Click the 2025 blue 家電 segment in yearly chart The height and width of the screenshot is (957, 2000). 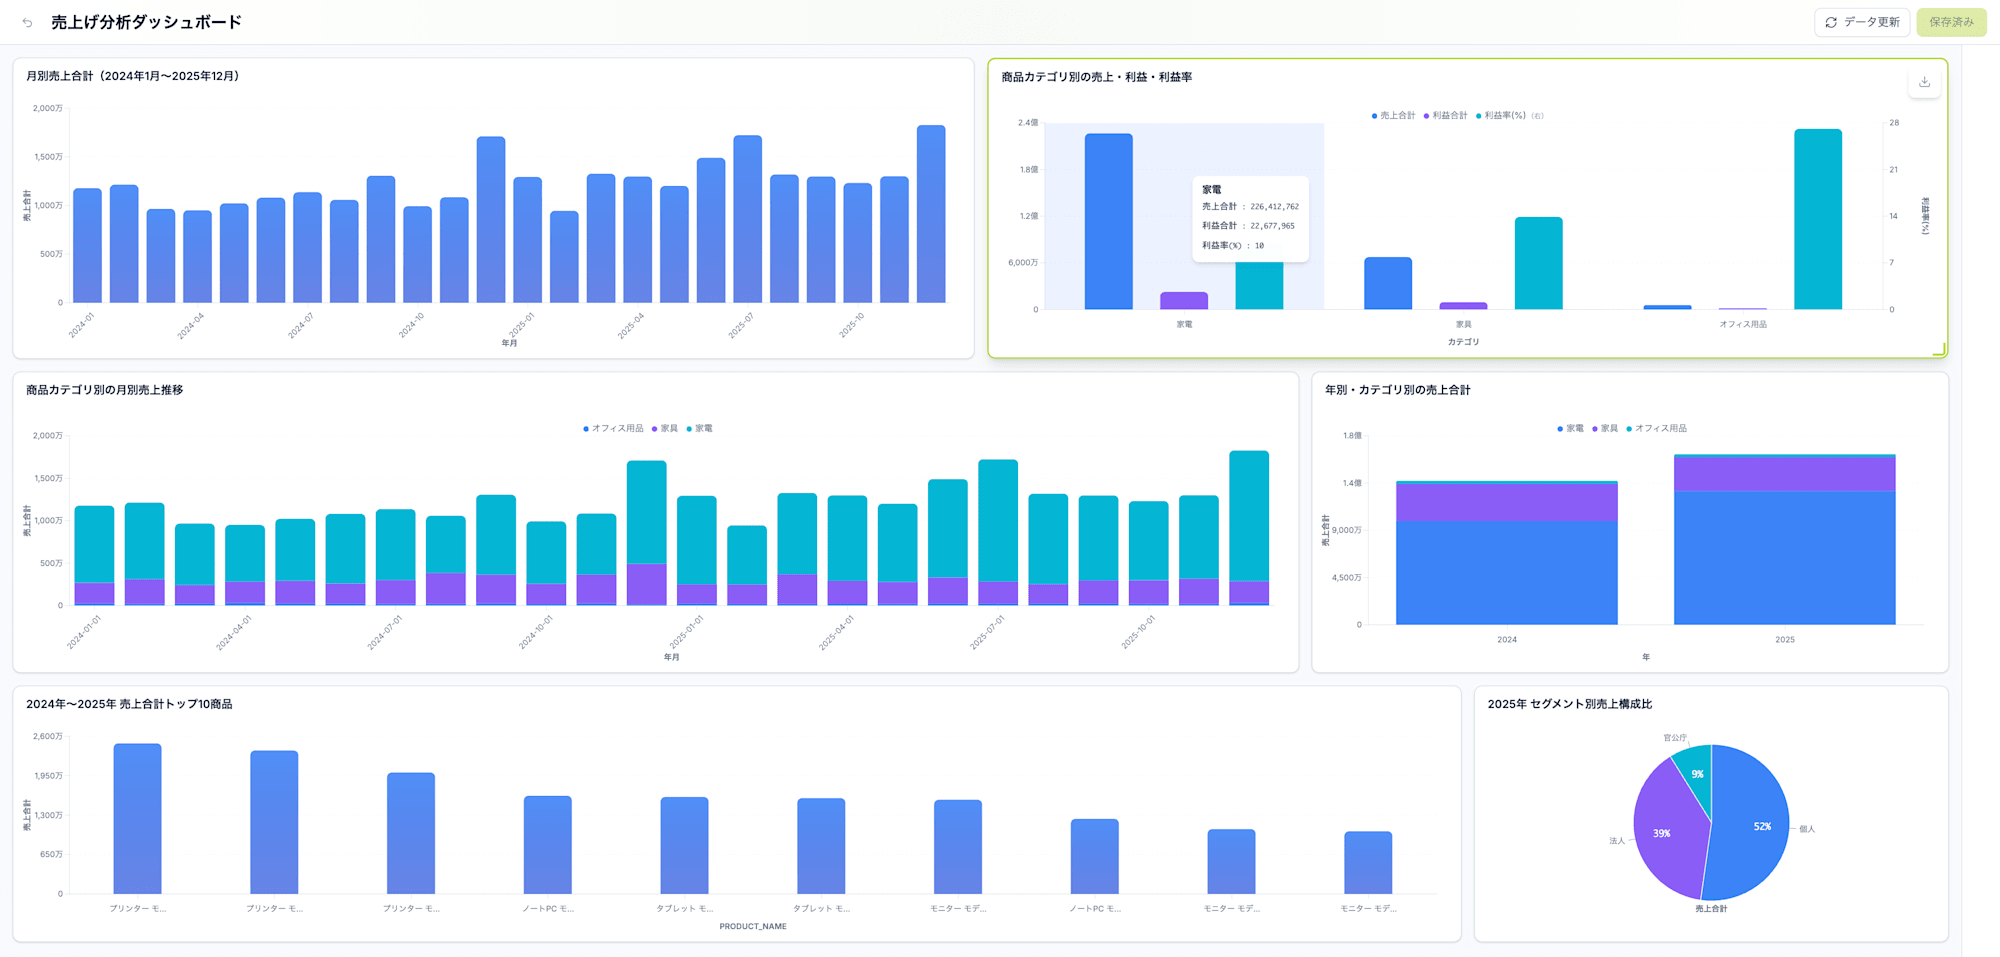pos(1785,558)
